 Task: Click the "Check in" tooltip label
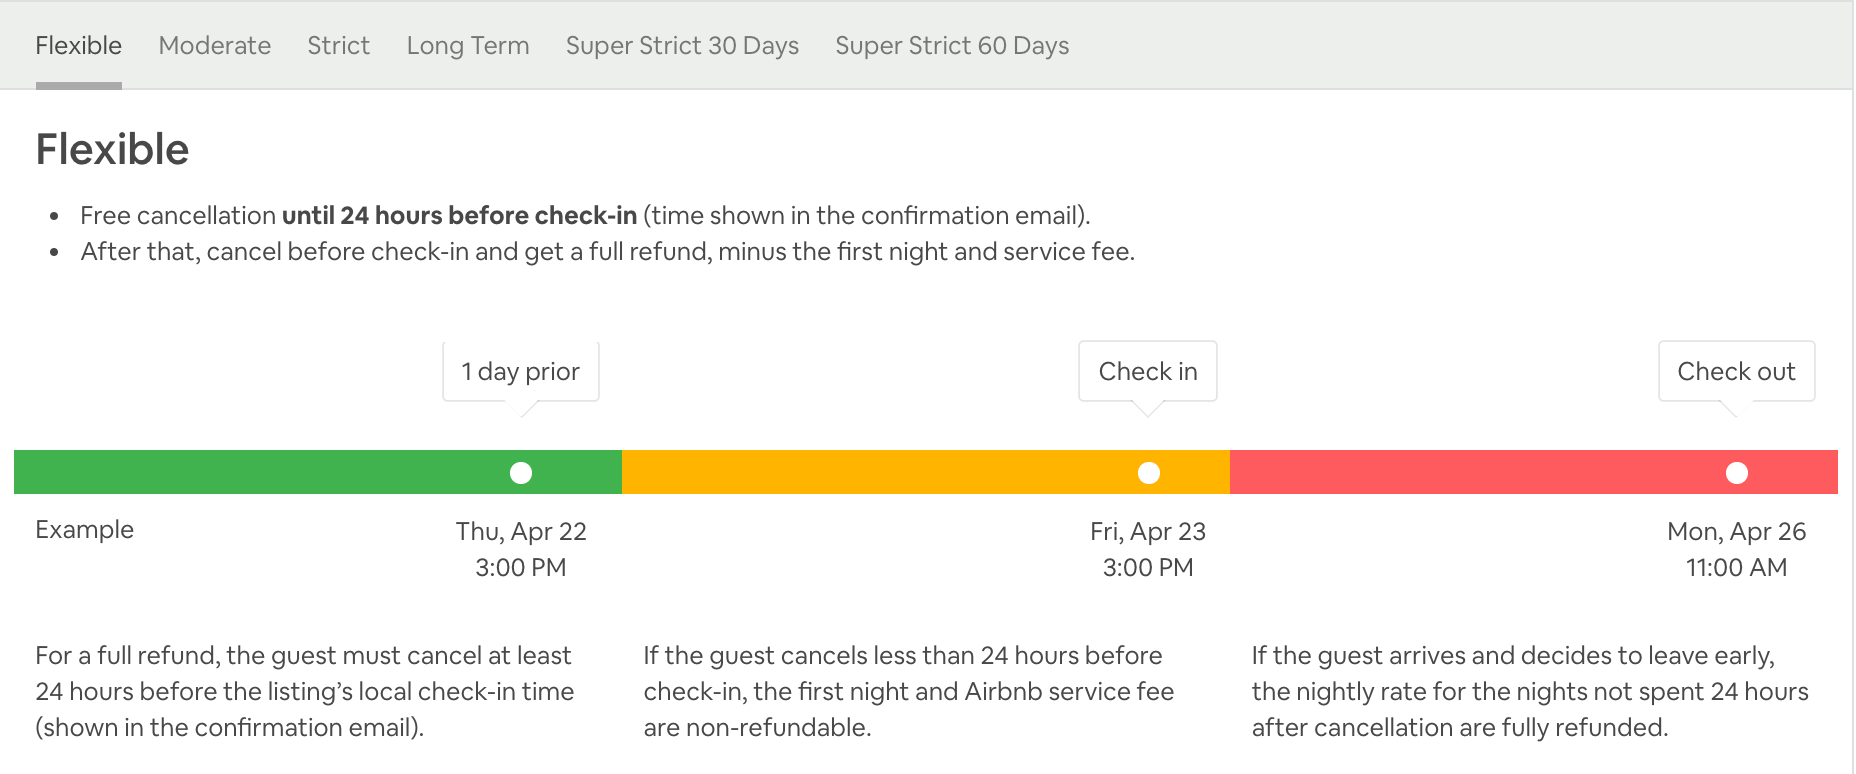pos(1147,372)
